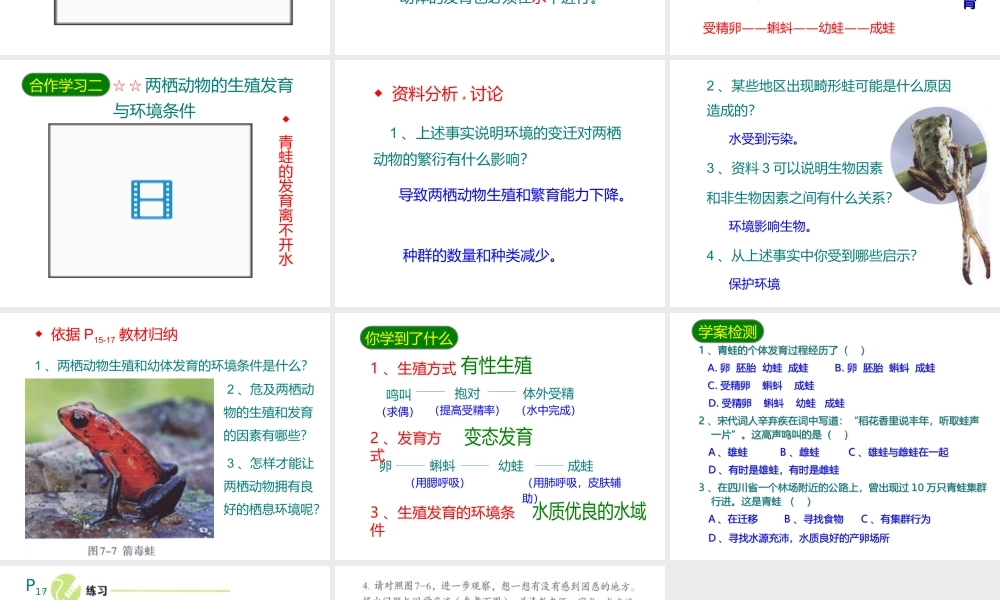
Task: Click the answer 保护环境
Action: pos(754,284)
